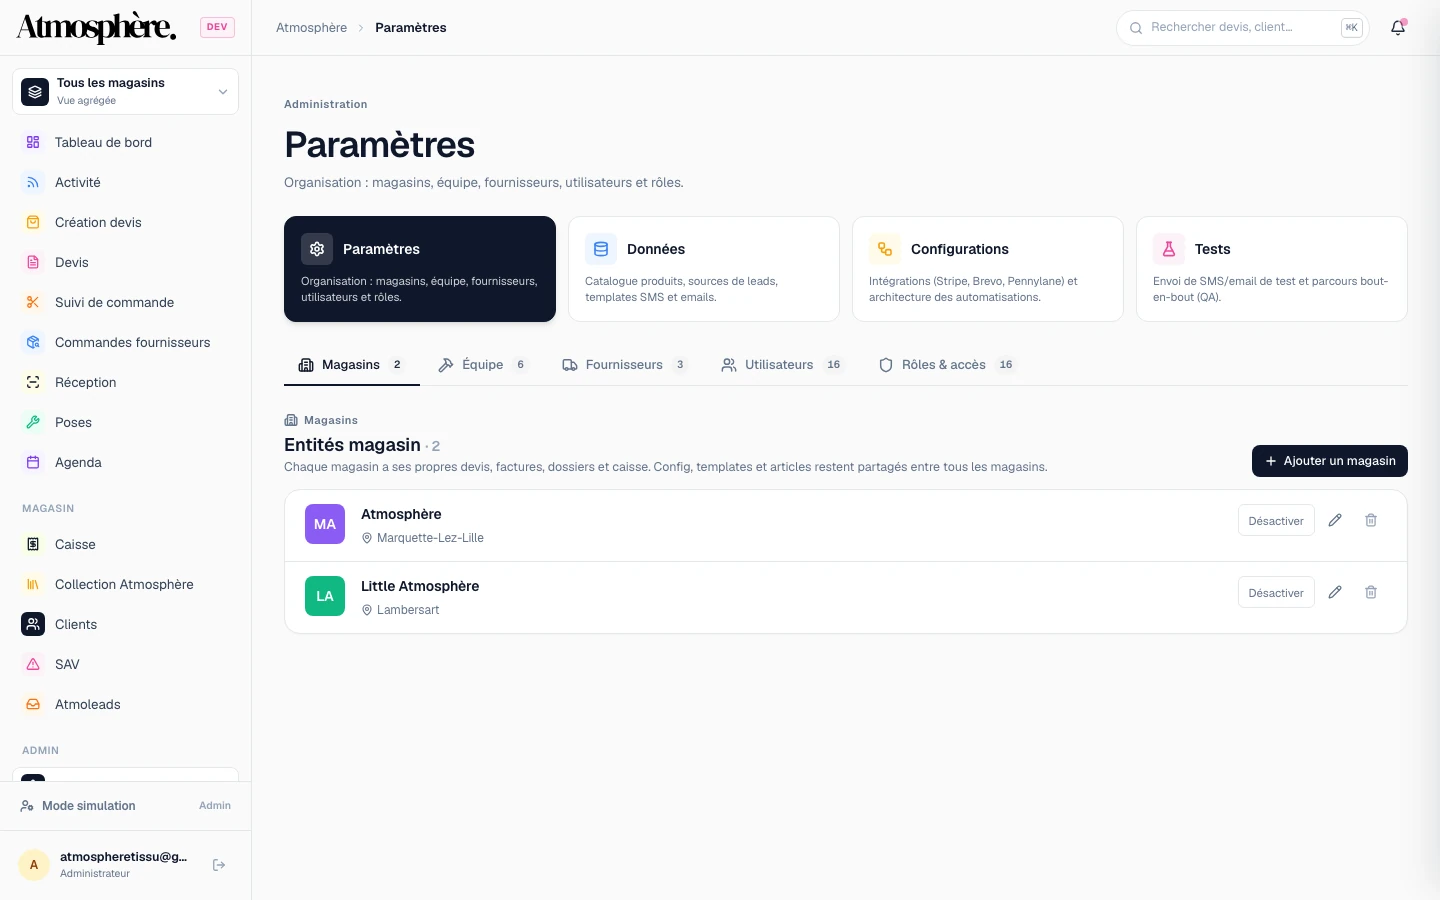Click the Configurations card icon
The width and height of the screenshot is (1440, 900).
coord(885,249)
